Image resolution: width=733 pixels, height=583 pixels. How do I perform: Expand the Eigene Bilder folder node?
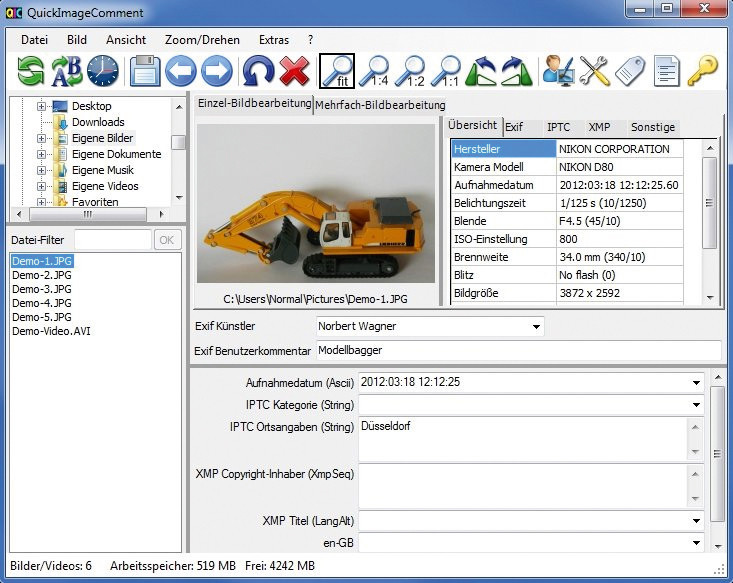point(41,138)
